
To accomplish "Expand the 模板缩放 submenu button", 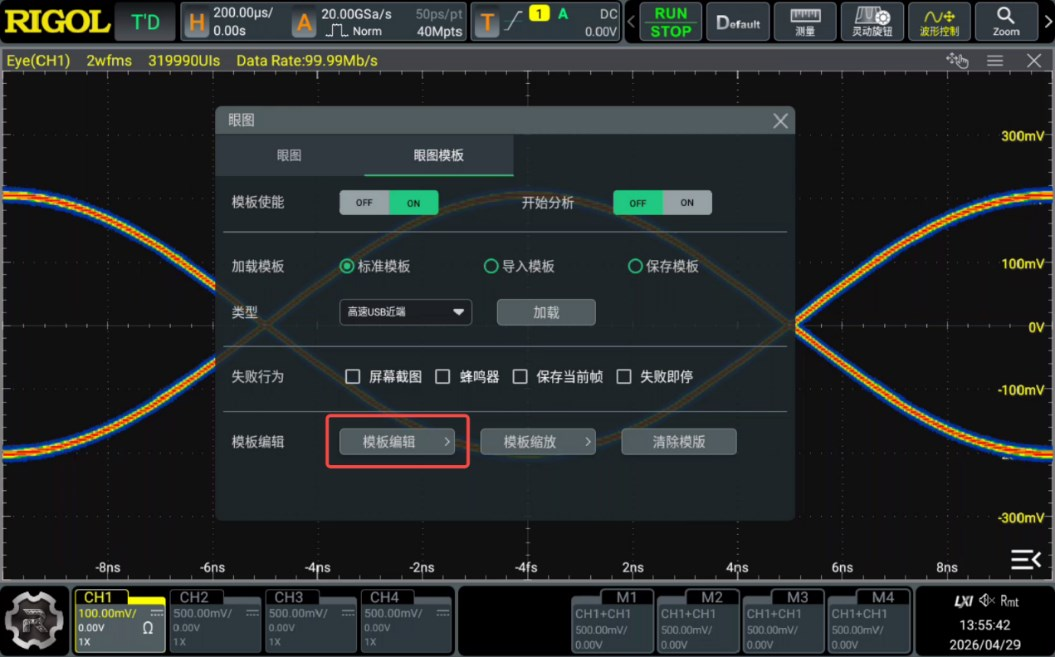I will click(538, 442).
